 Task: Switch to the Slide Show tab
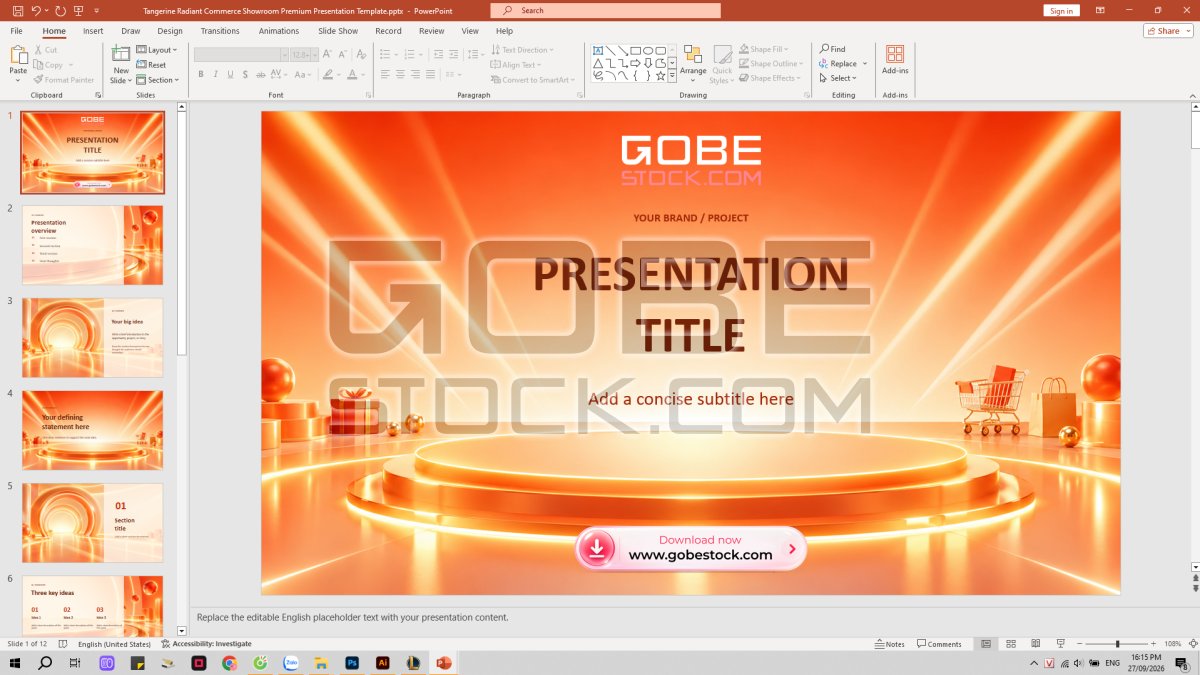[x=338, y=31]
